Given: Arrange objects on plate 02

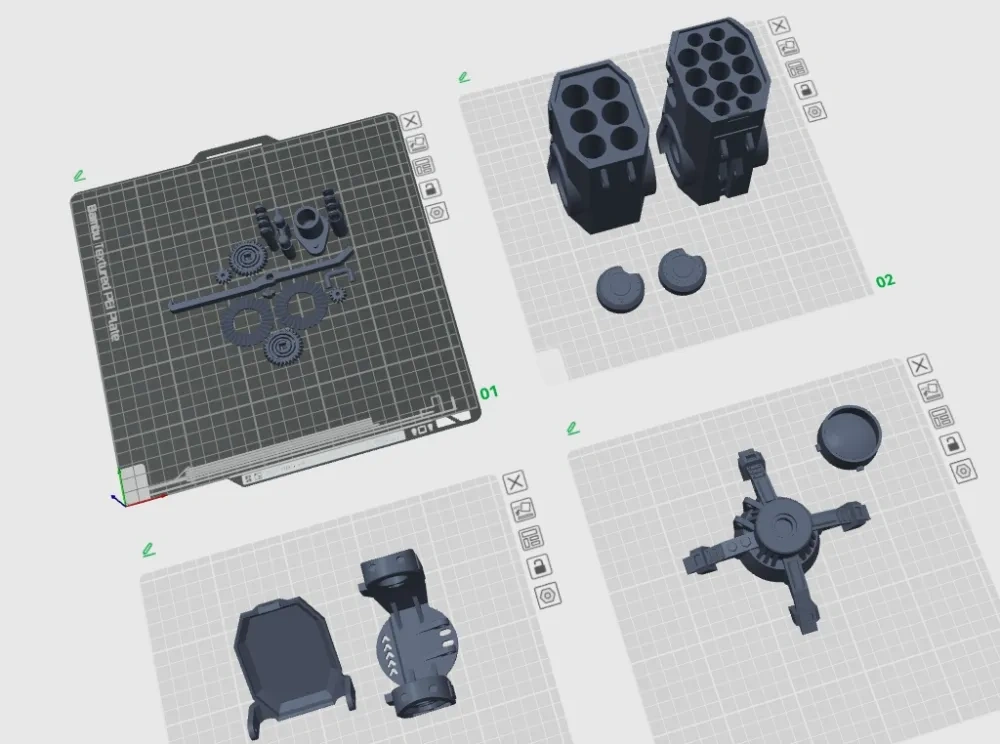Looking at the screenshot, I should pos(797,68).
